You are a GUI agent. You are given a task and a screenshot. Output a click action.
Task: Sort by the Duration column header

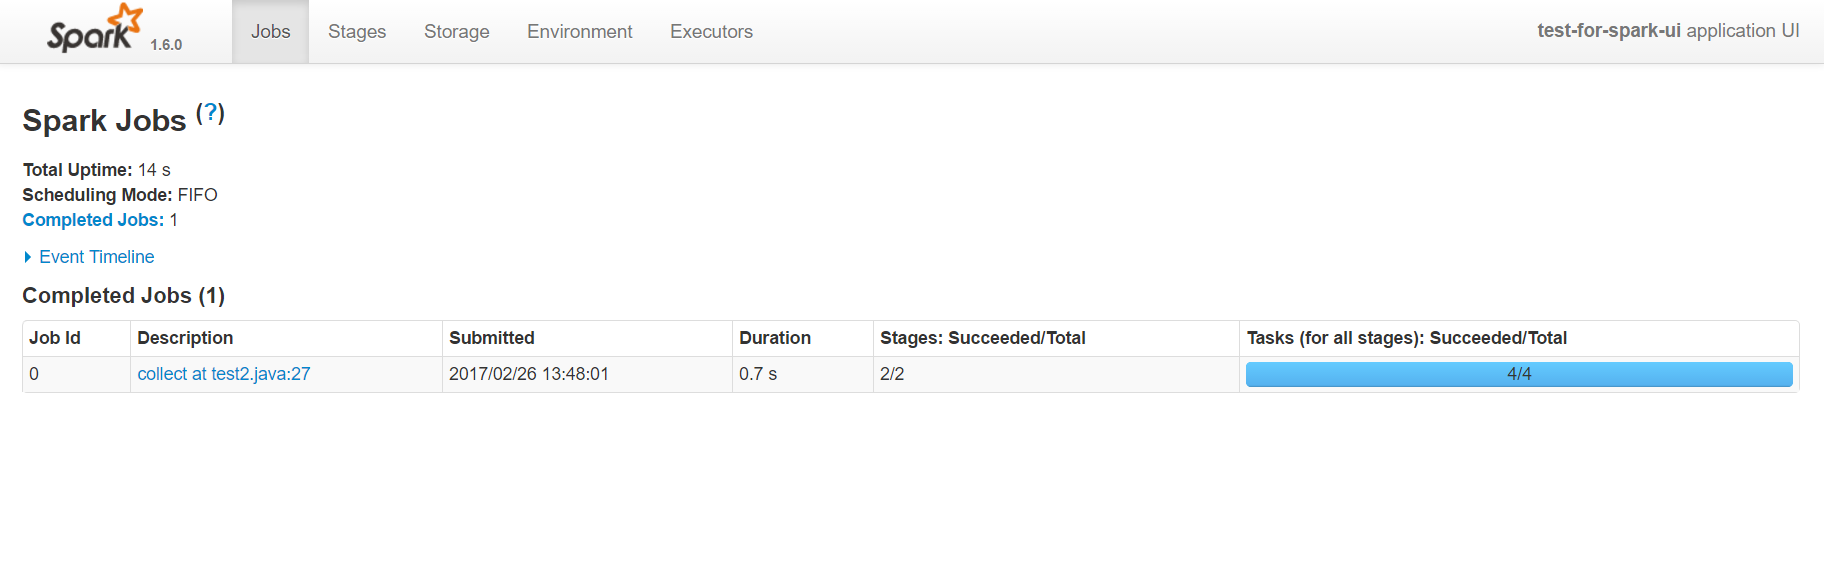[x=775, y=338]
